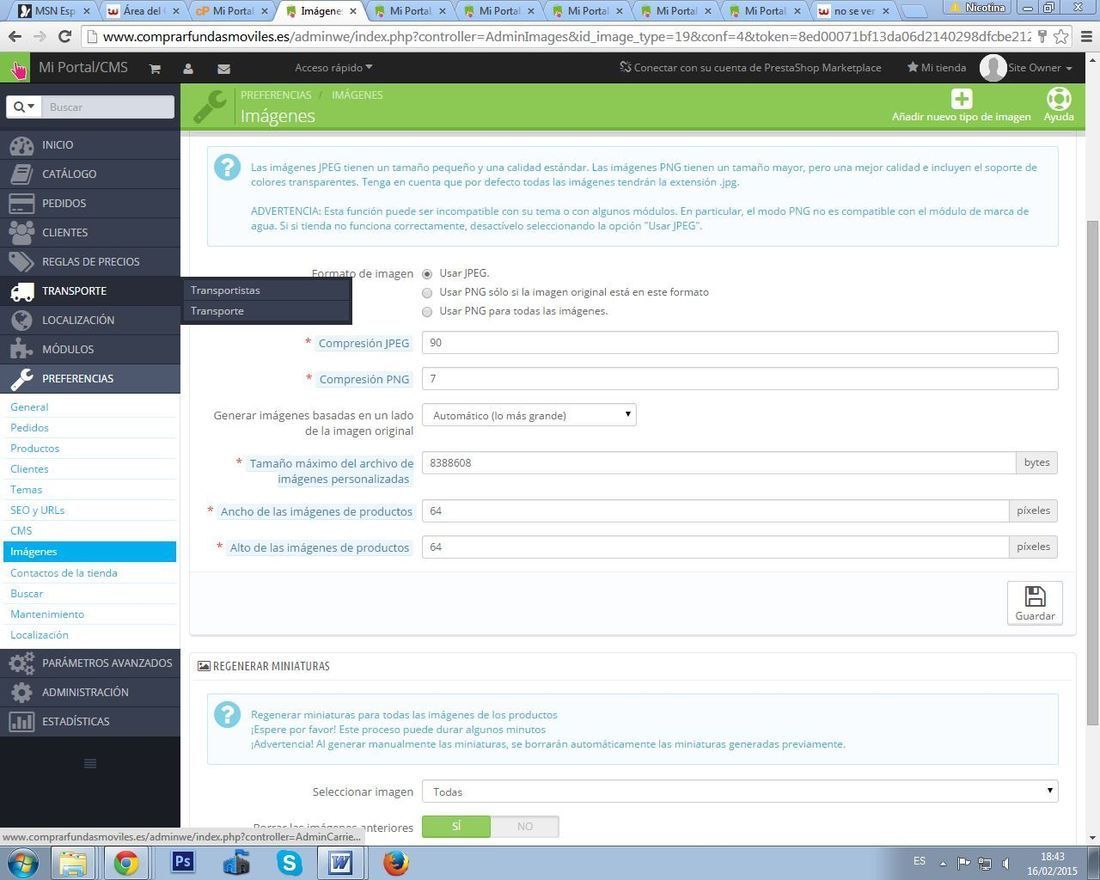Click the Compresión JPEG input field
This screenshot has width=1100, height=880.
(x=740, y=342)
